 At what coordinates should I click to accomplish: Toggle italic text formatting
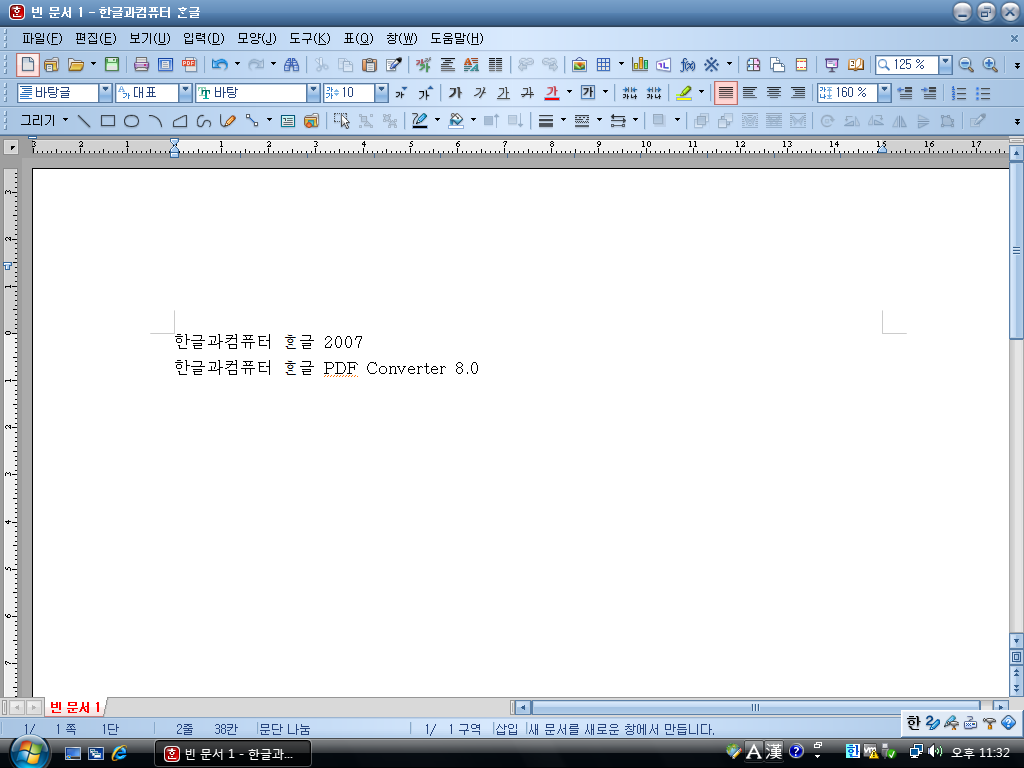pos(480,93)
